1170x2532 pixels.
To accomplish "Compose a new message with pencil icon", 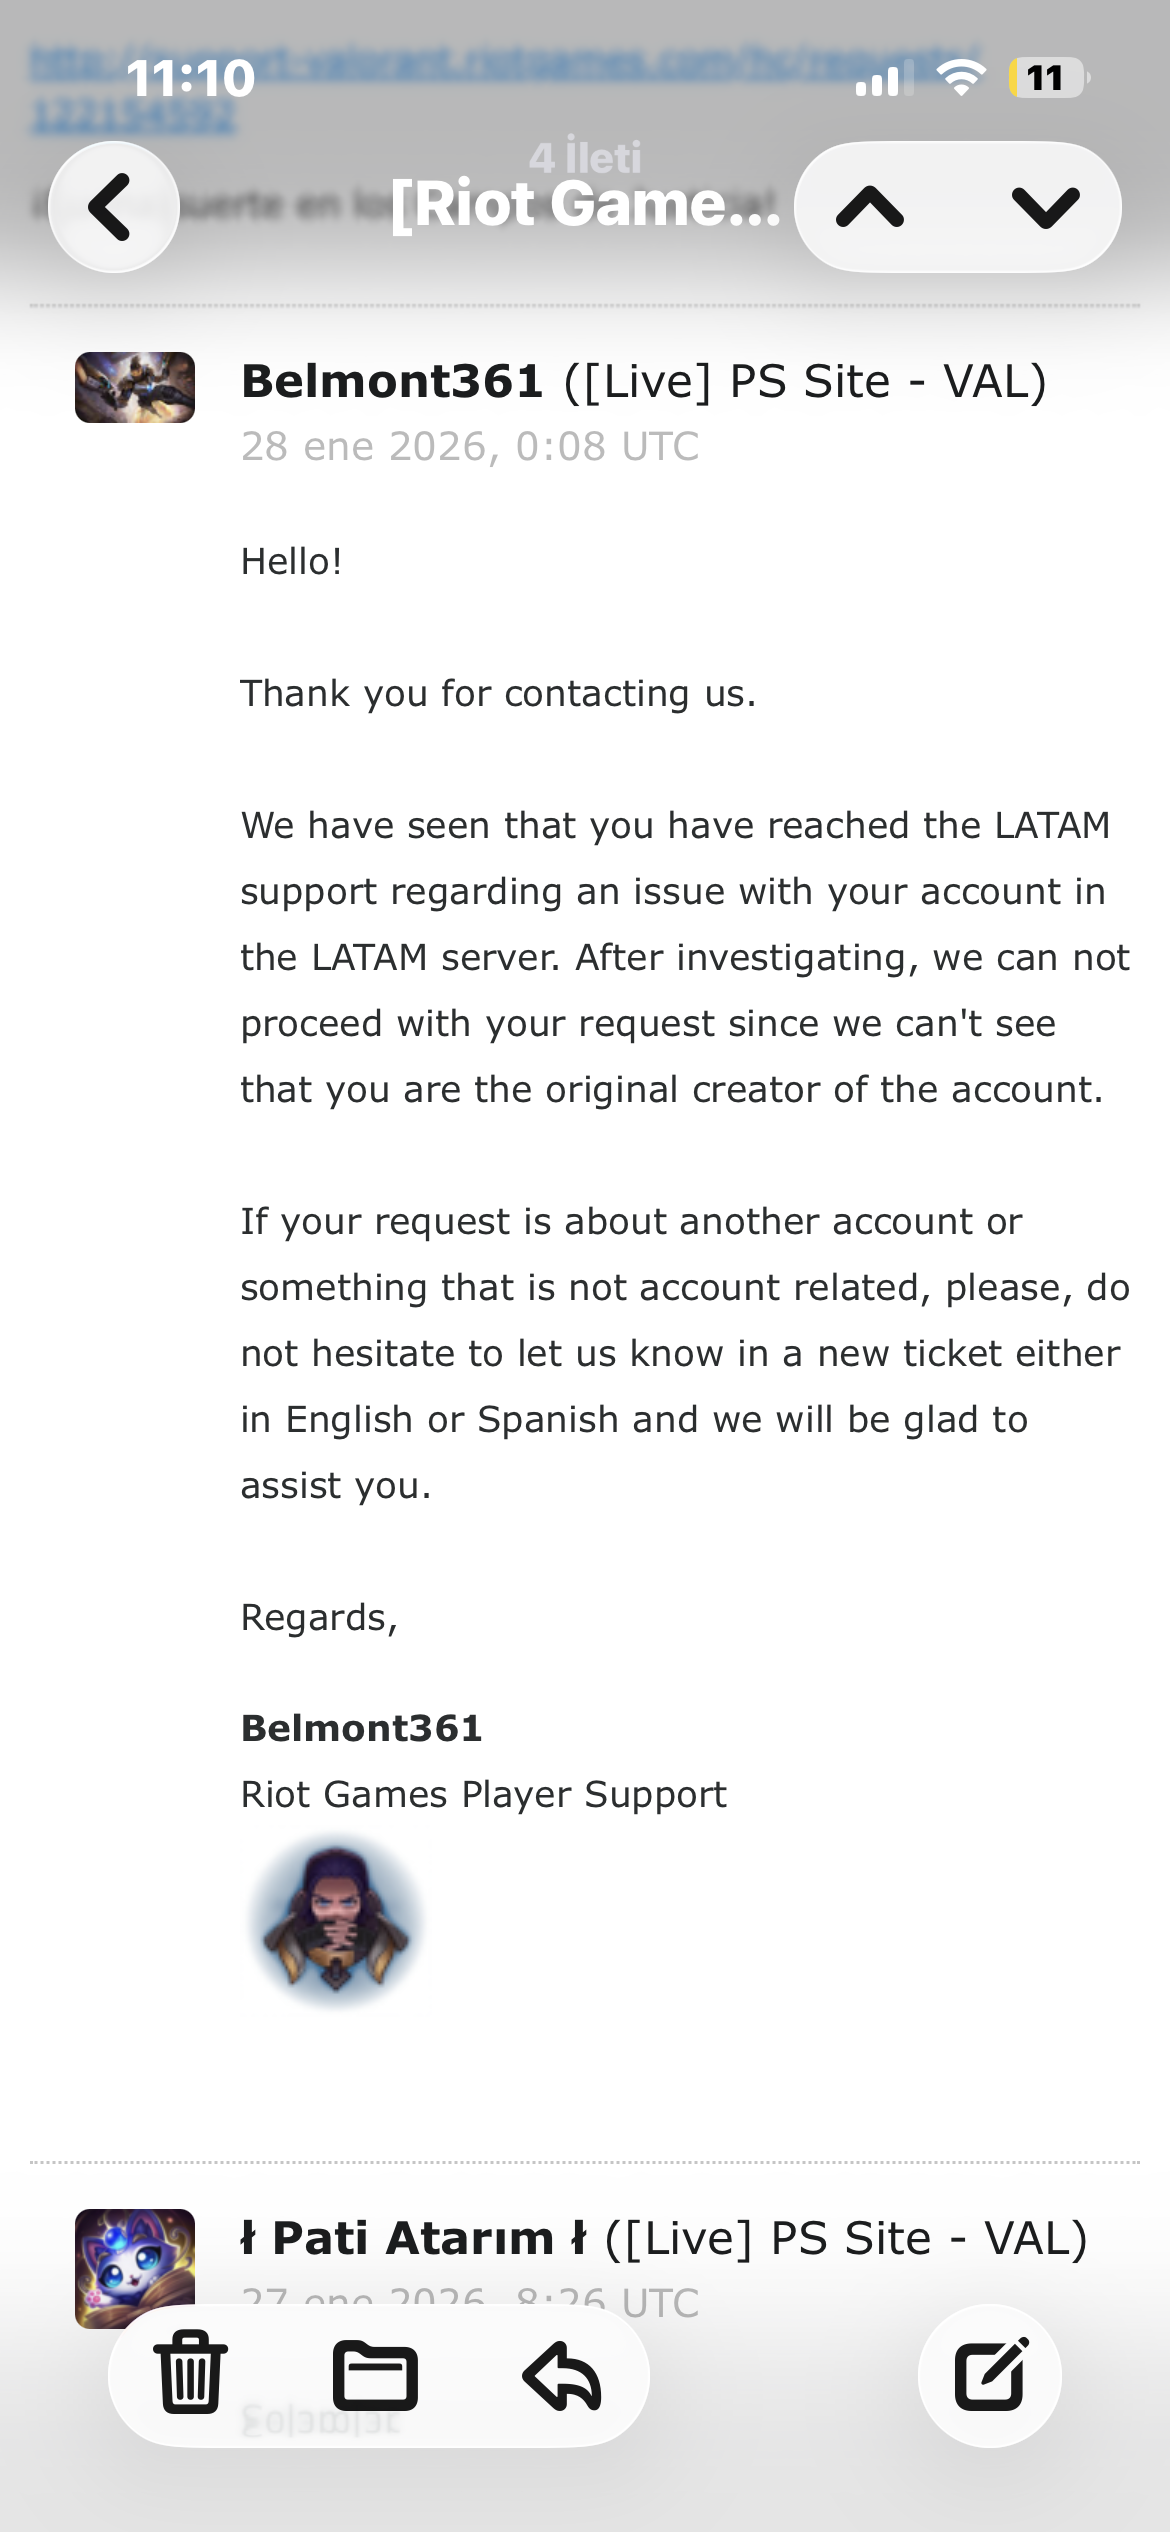I will [990, 2376].
